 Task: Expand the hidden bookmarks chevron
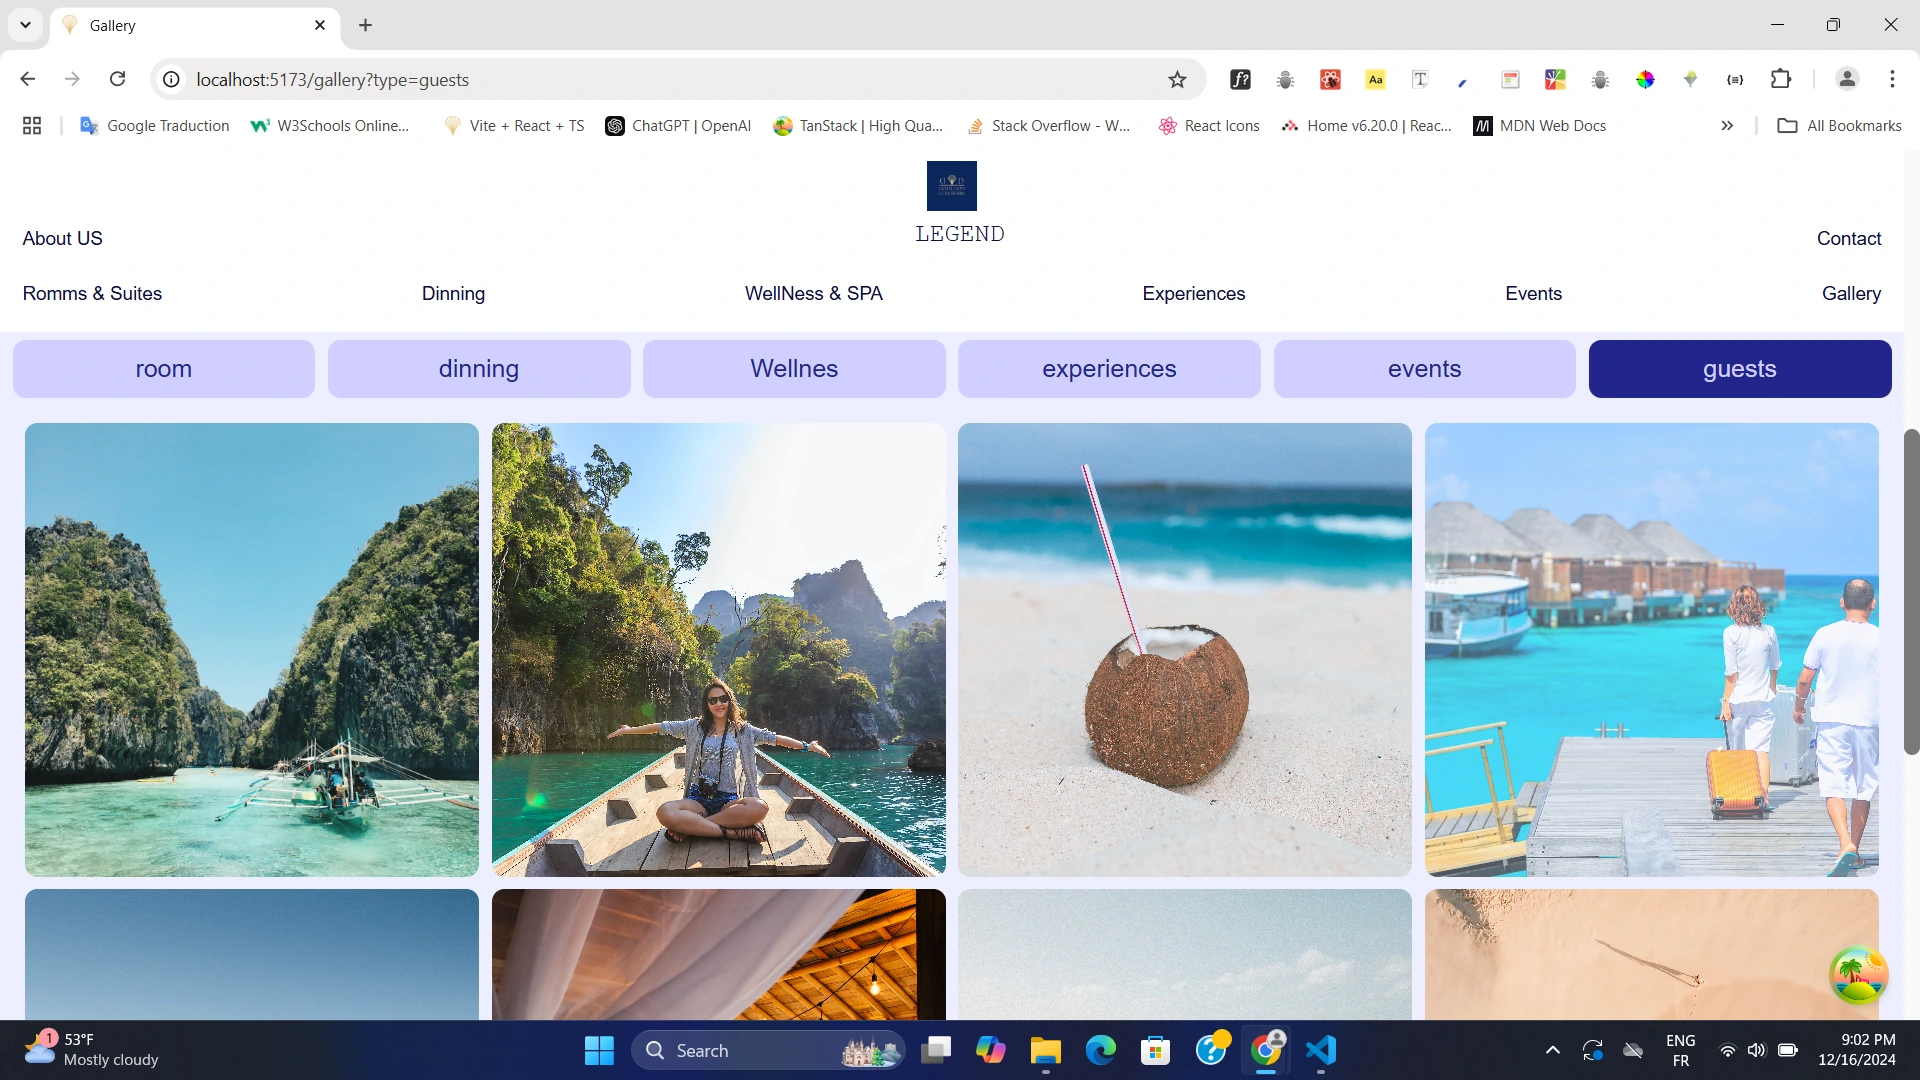(x=1727, y=126)
